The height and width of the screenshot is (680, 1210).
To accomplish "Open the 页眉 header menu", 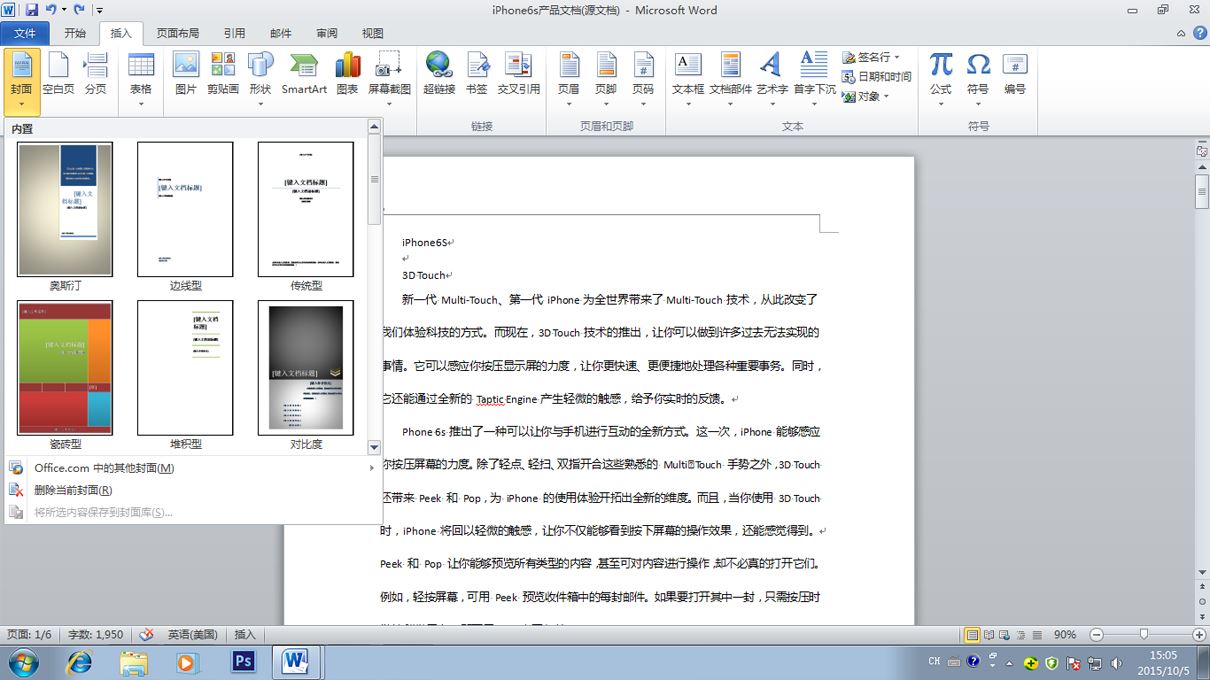I will click(x=569, y=80).
